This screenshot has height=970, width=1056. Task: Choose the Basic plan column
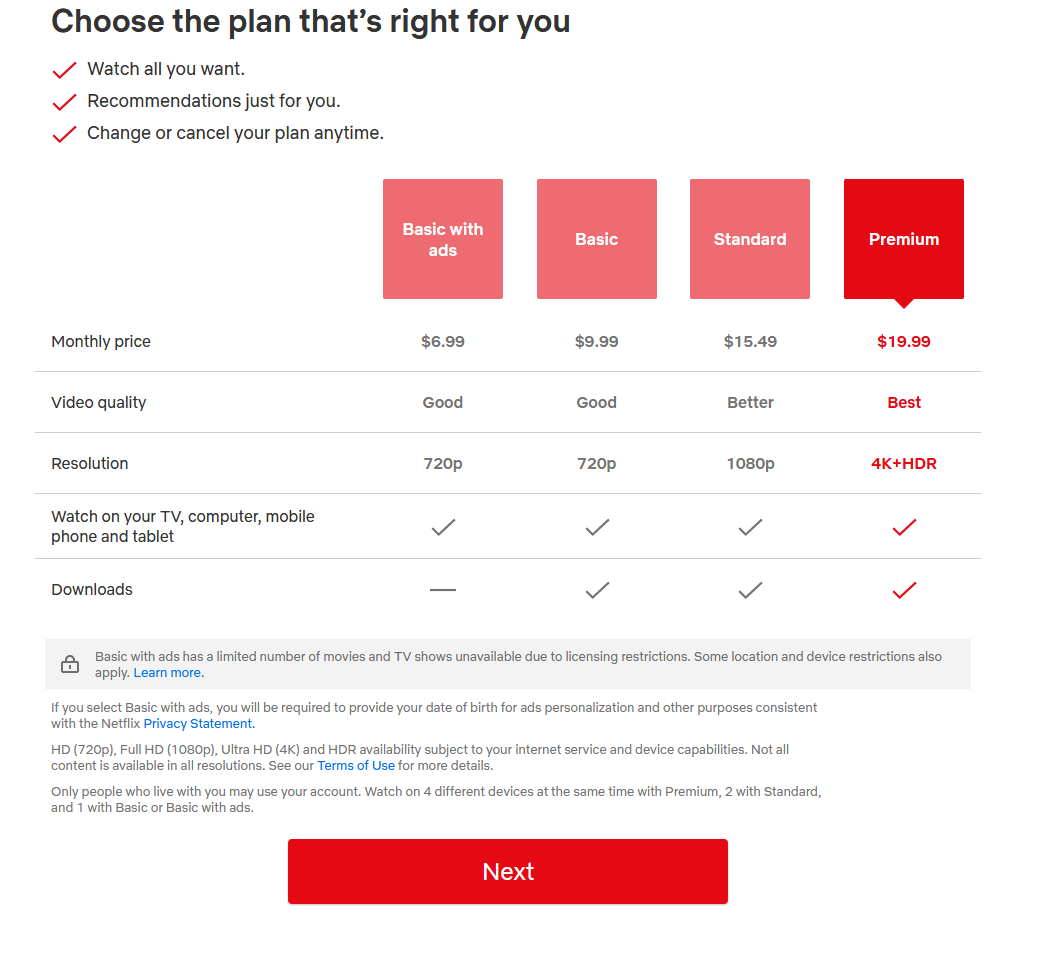pyautogui.click(x=597, y=239)
